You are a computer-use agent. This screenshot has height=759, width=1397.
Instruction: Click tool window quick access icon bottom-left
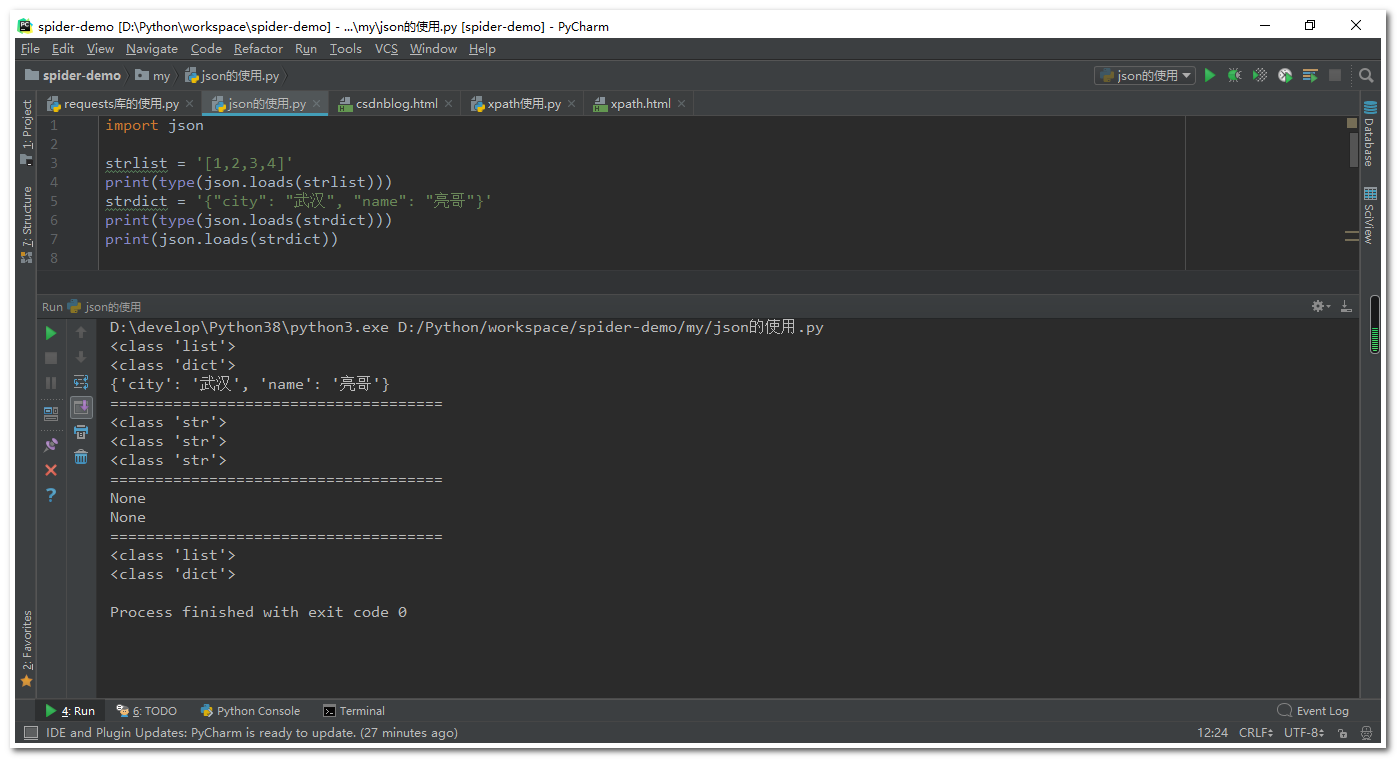click(30, 733)
